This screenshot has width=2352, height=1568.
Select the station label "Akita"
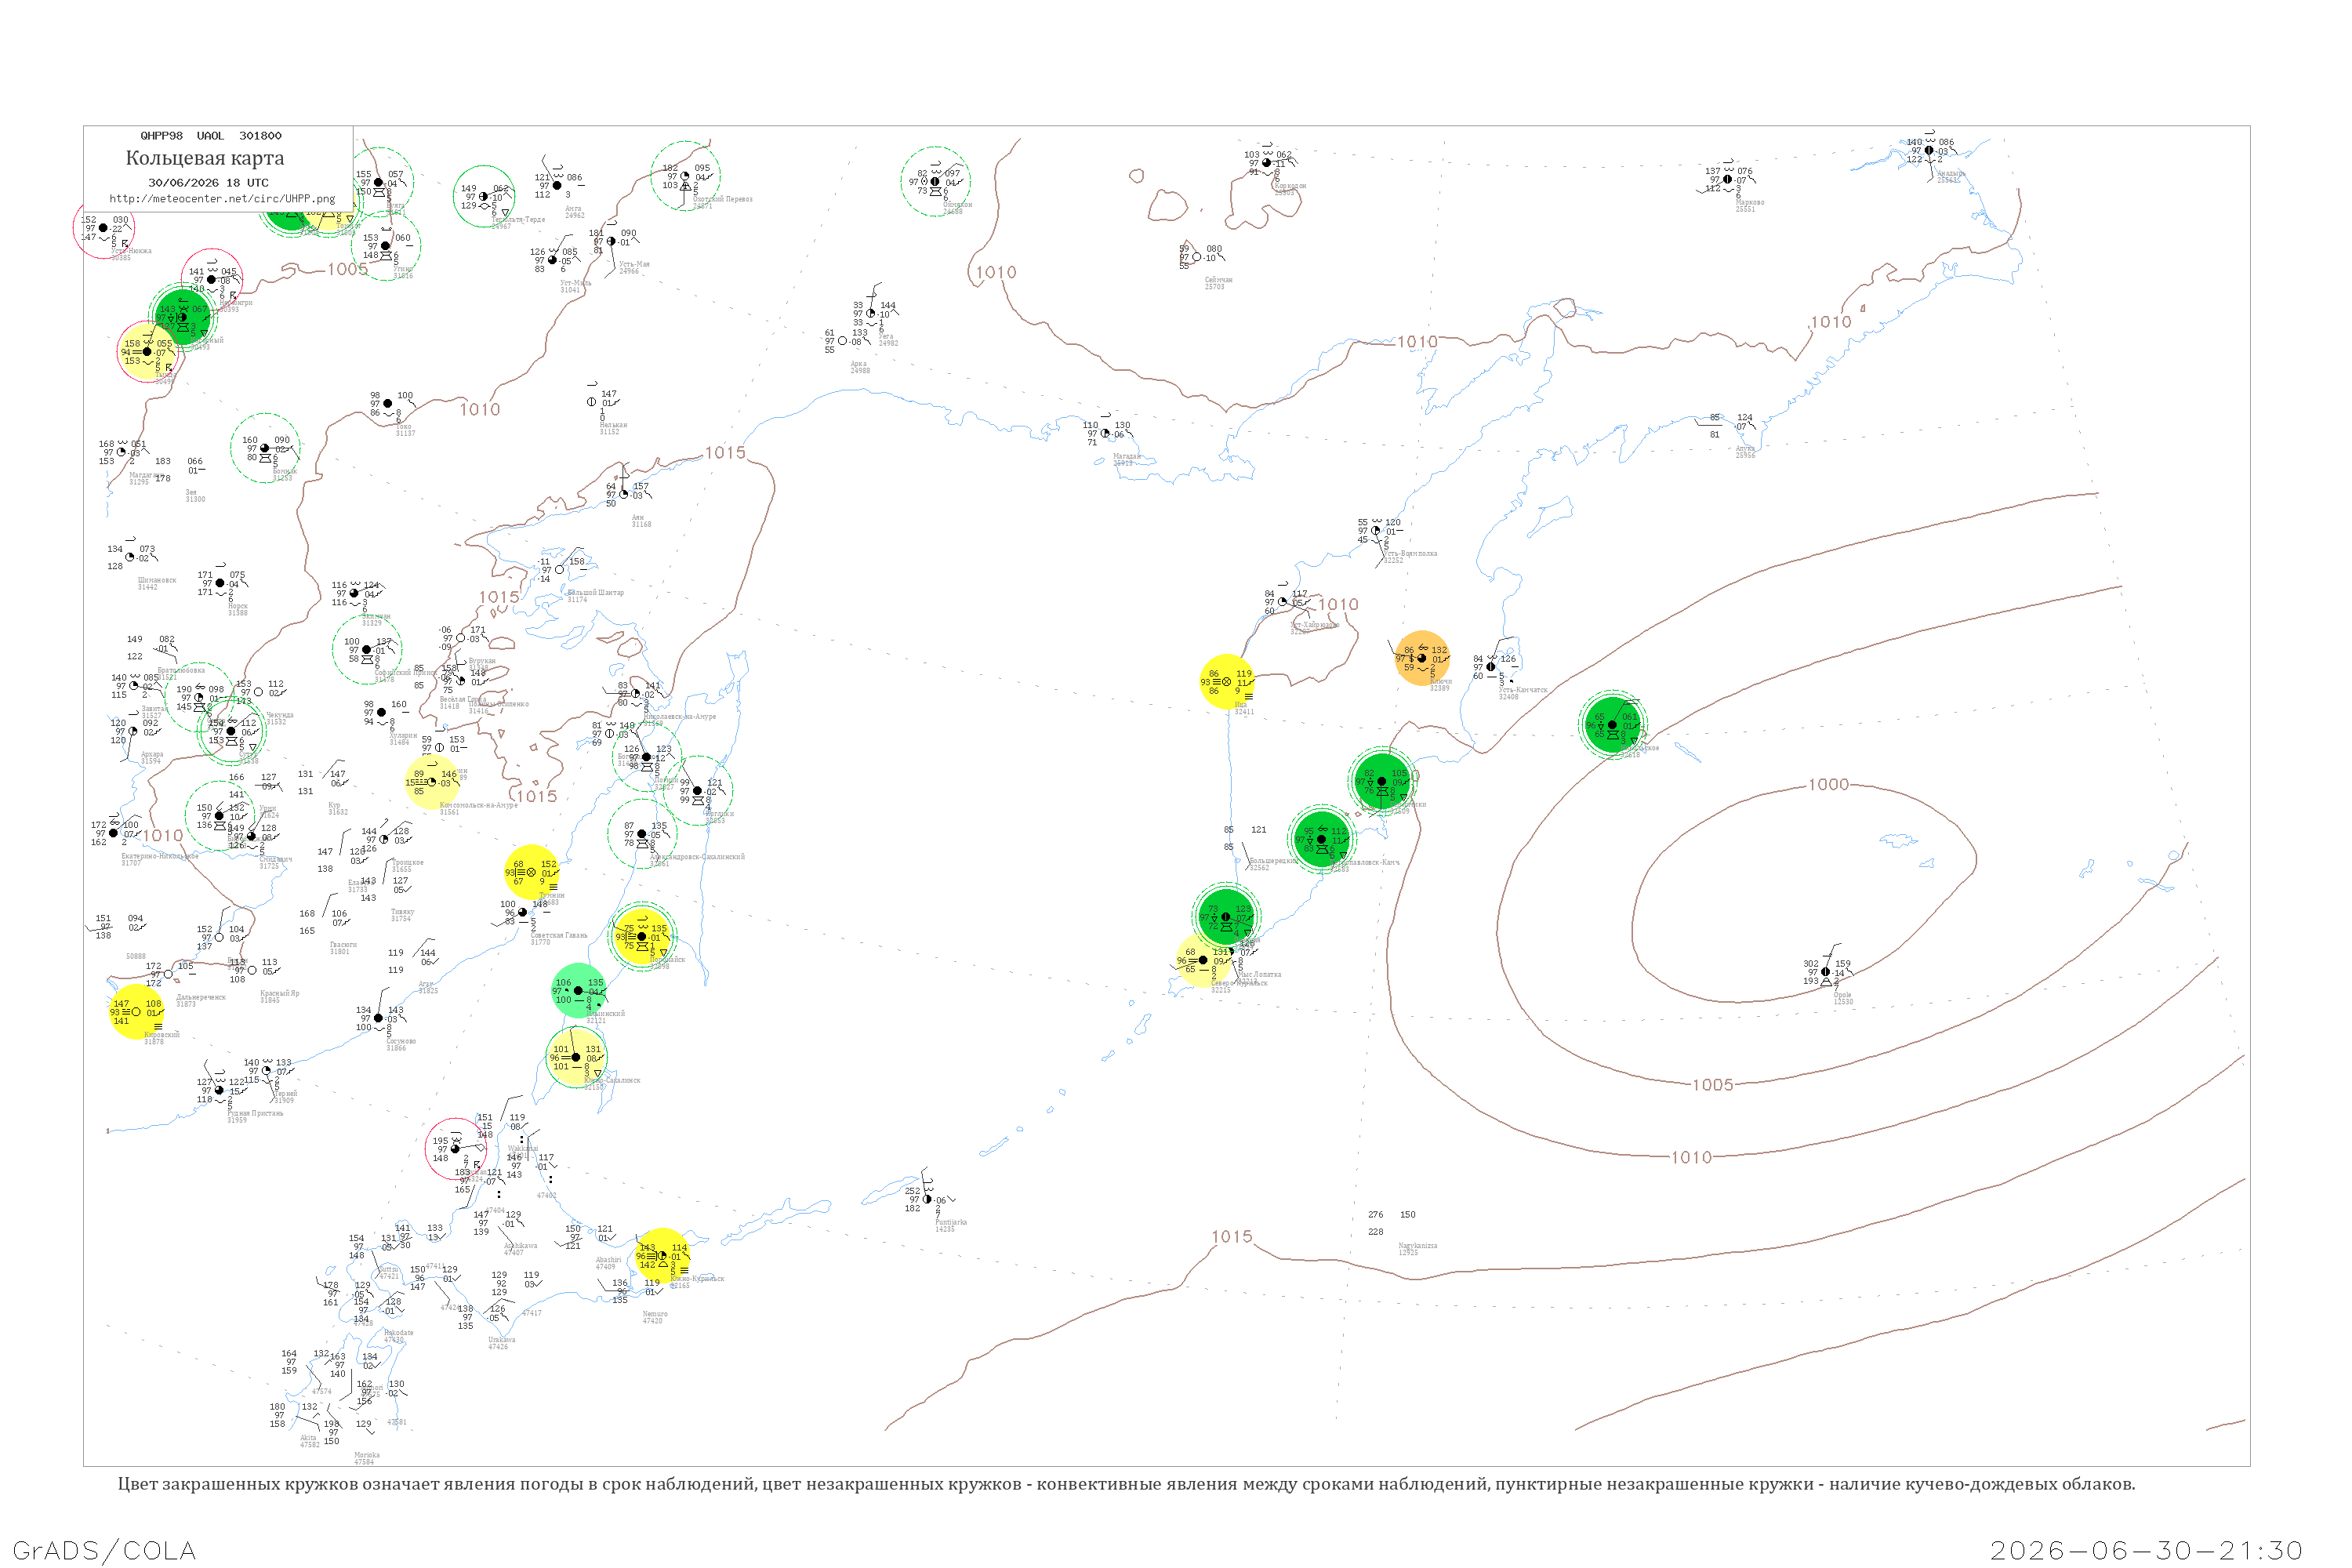(309, 1438)
